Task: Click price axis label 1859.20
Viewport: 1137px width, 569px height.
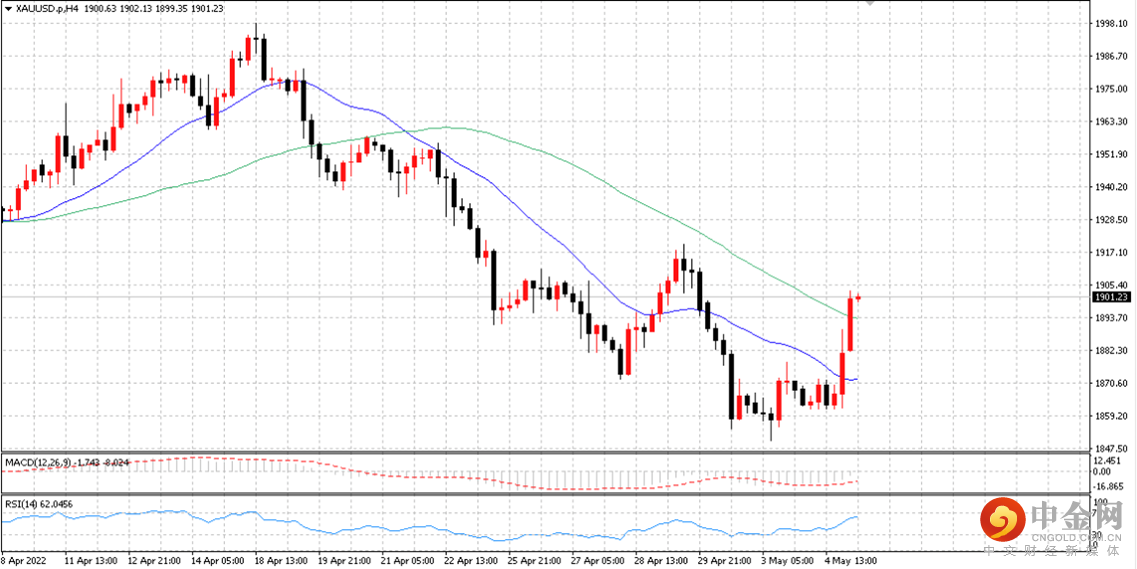Action: pyautogui.click(x=1110, y=416)
